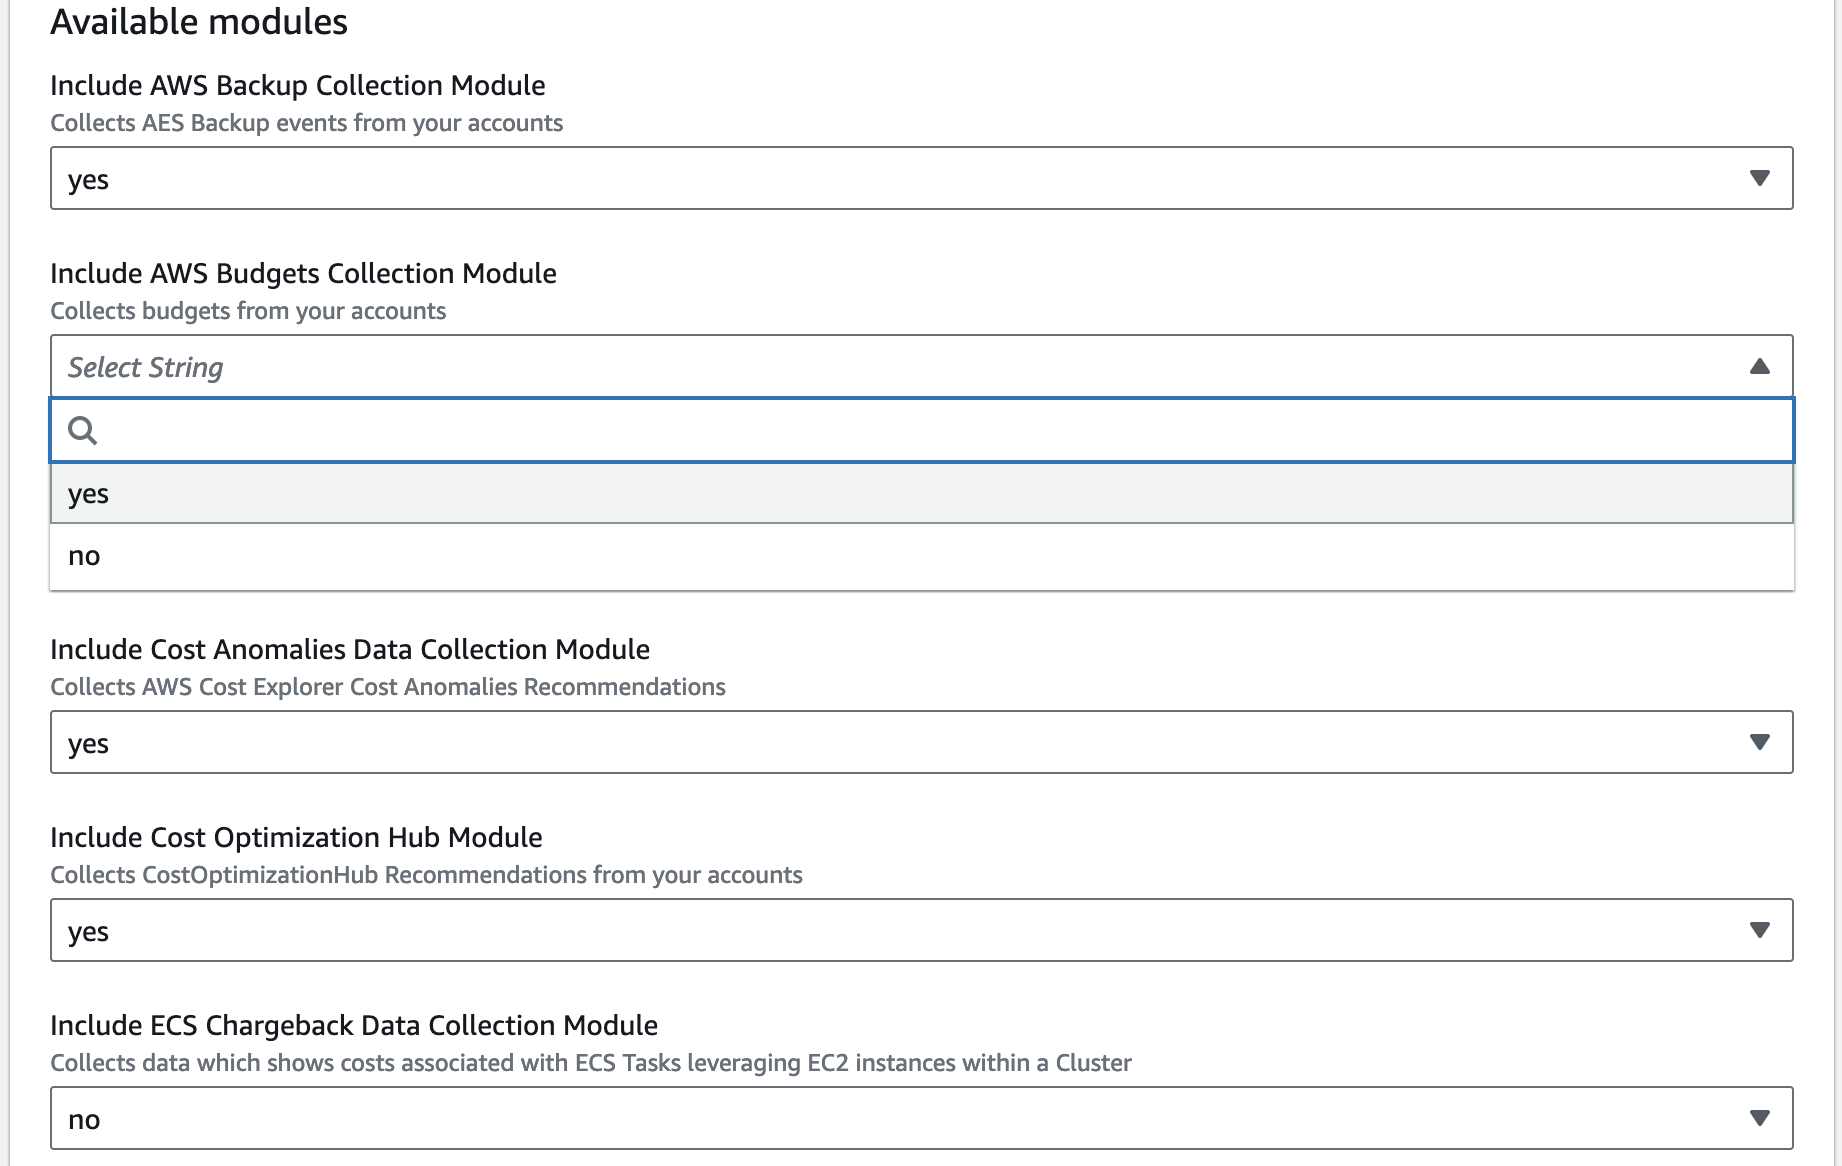The width and height of the screenshot is (1842, 1166).
Task: Click 'Collects CostOptimizationHub Recommendations' description
Action: coord(426,875)
